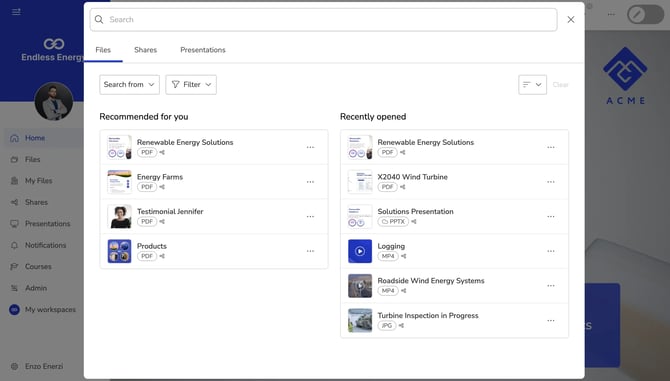
Task: Open more options for Turbine Inspection in Progress
Action: click(x=551, y=320)
